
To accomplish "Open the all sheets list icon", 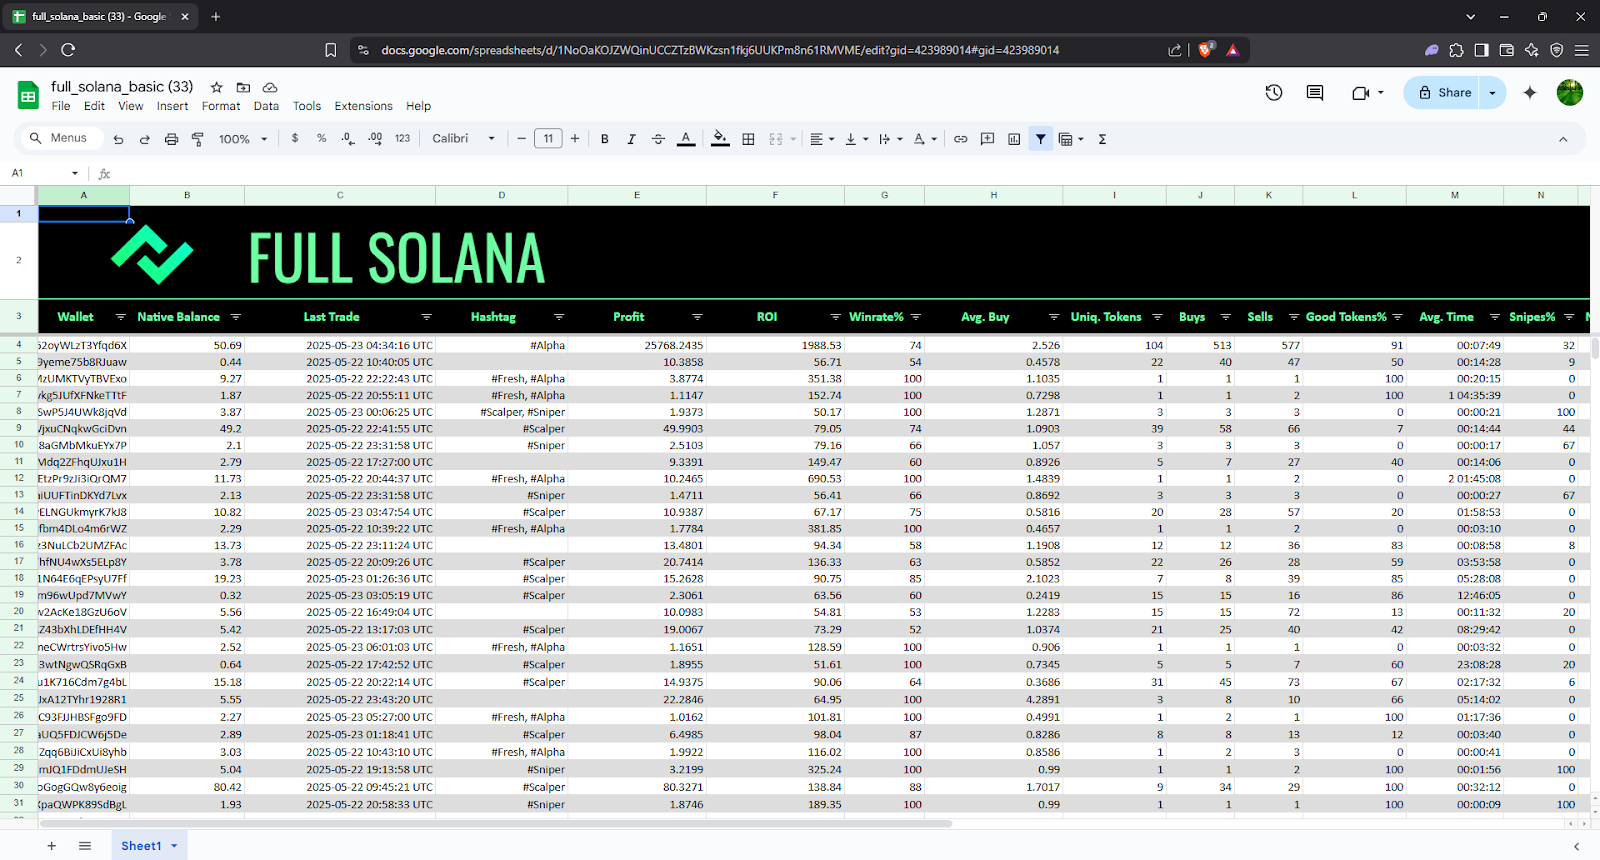I will (x=85, y=846).
